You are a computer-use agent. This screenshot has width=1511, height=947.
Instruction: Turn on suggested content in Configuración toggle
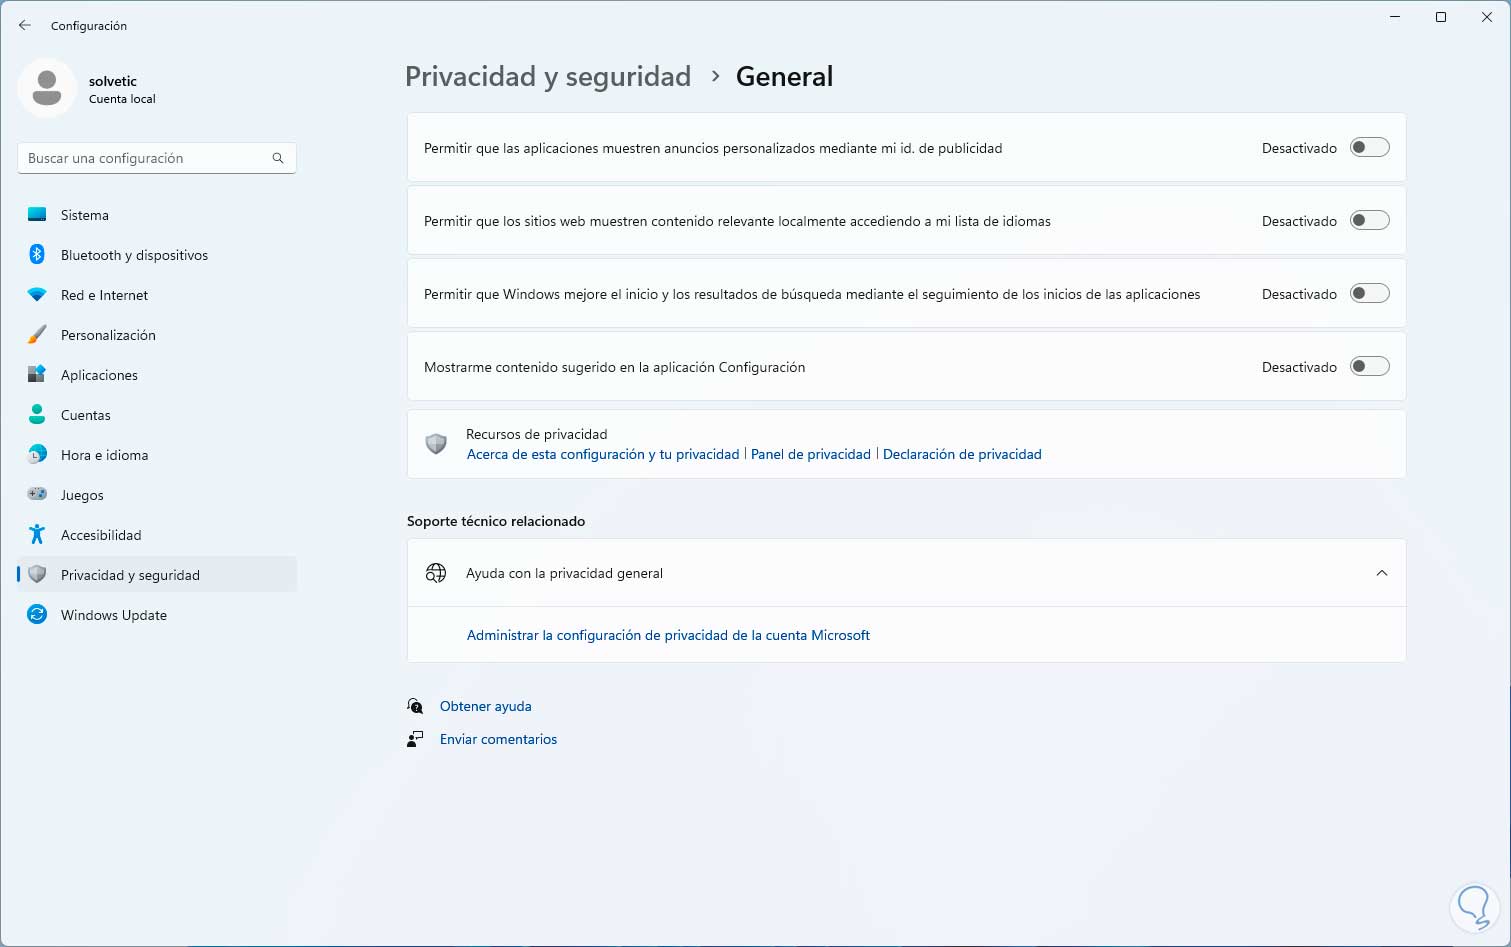(1369, 367)
